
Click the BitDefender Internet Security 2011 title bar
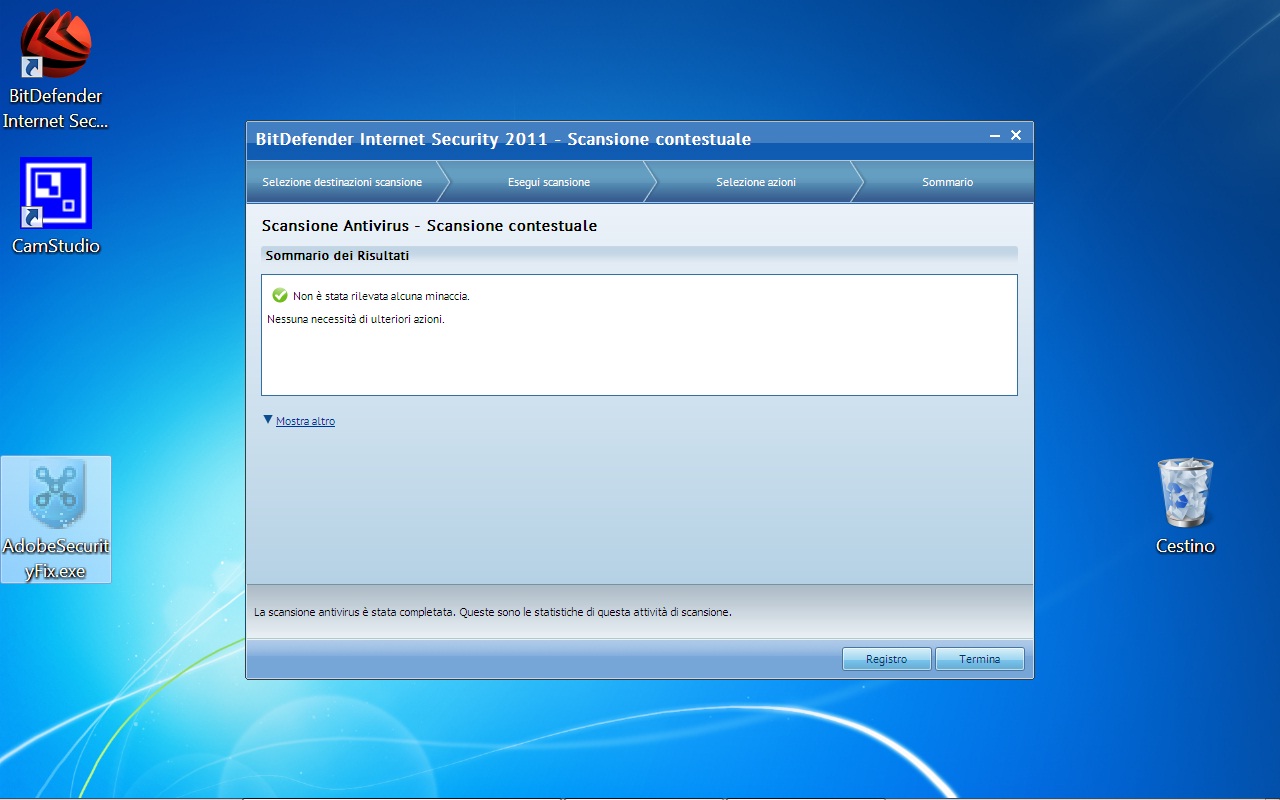[503, 139]
